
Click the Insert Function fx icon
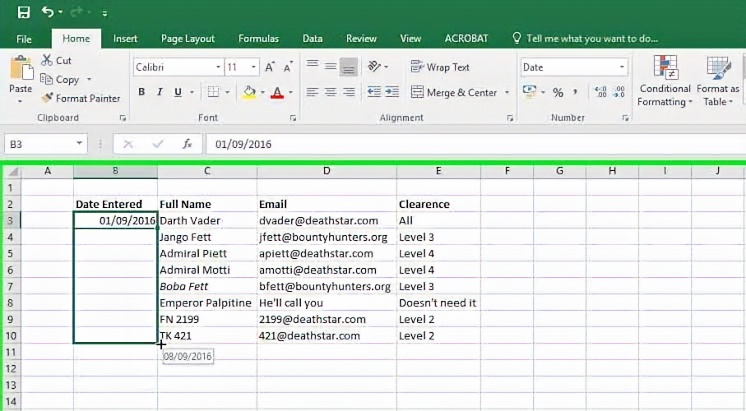183,144
